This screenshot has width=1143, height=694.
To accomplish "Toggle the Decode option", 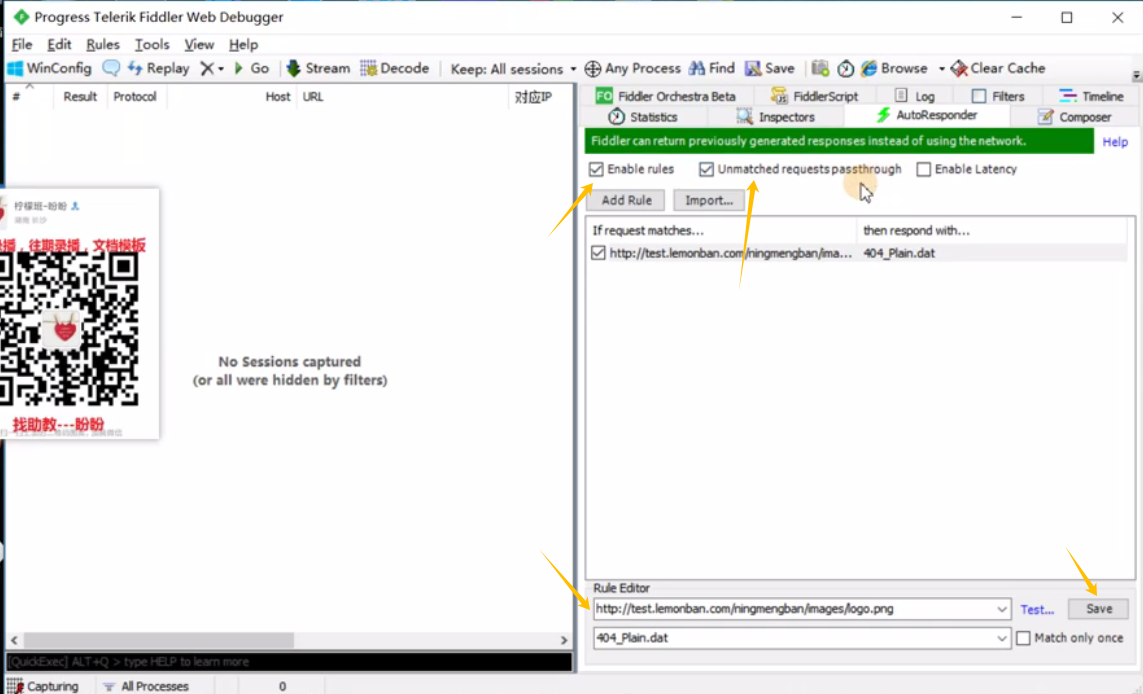I will (x=394, y=69).
